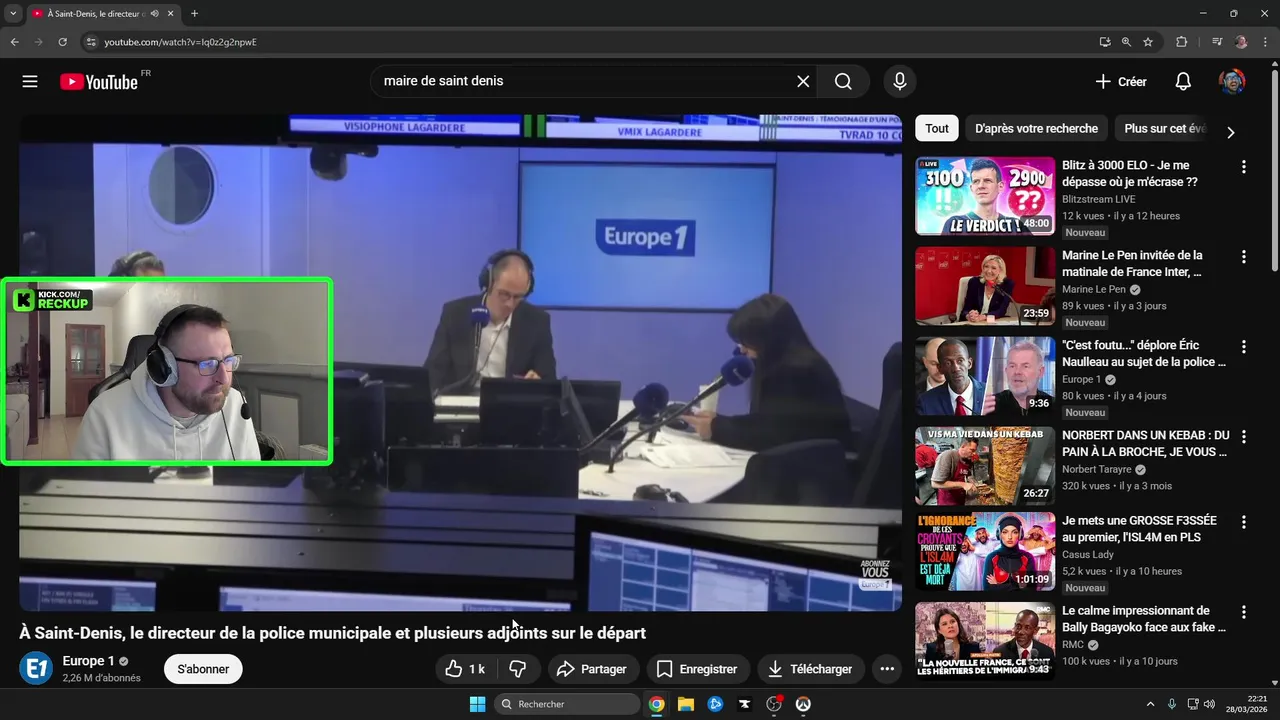Screen dimensions: 1280x720
Task: Open OBS Studio taskbar icon
Action: (x=773, y=704)
